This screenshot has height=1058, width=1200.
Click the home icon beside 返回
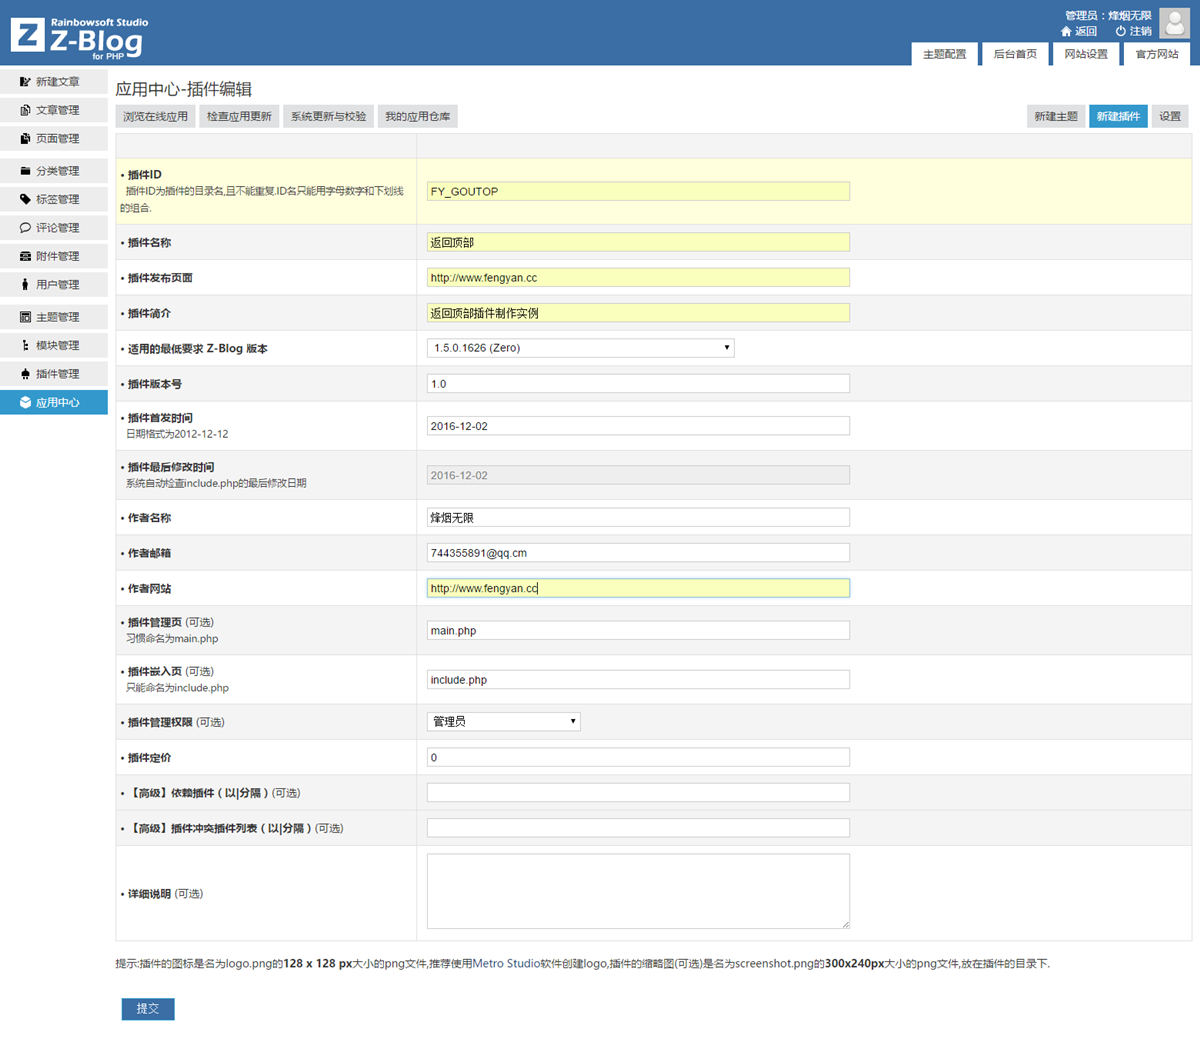(1066, 32)
